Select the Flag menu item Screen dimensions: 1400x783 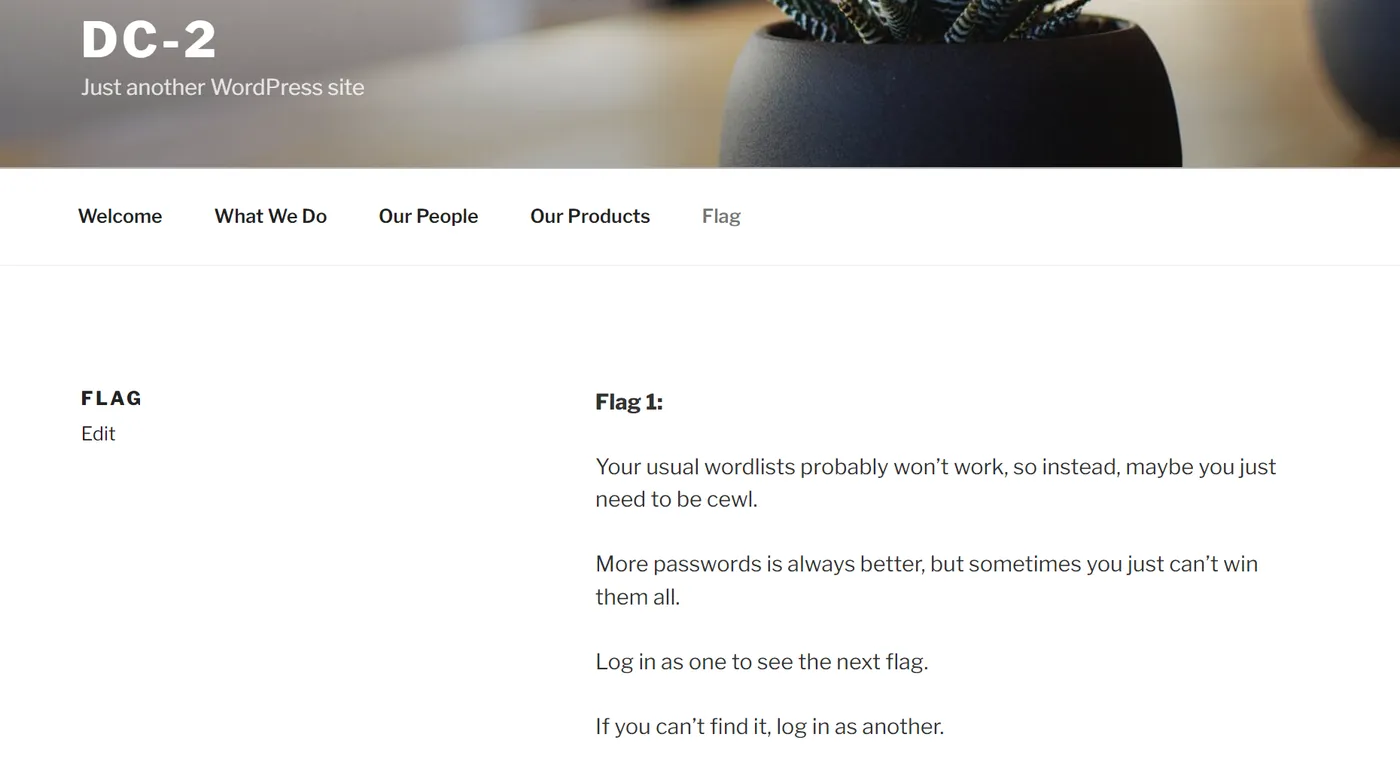click(721, 216)
